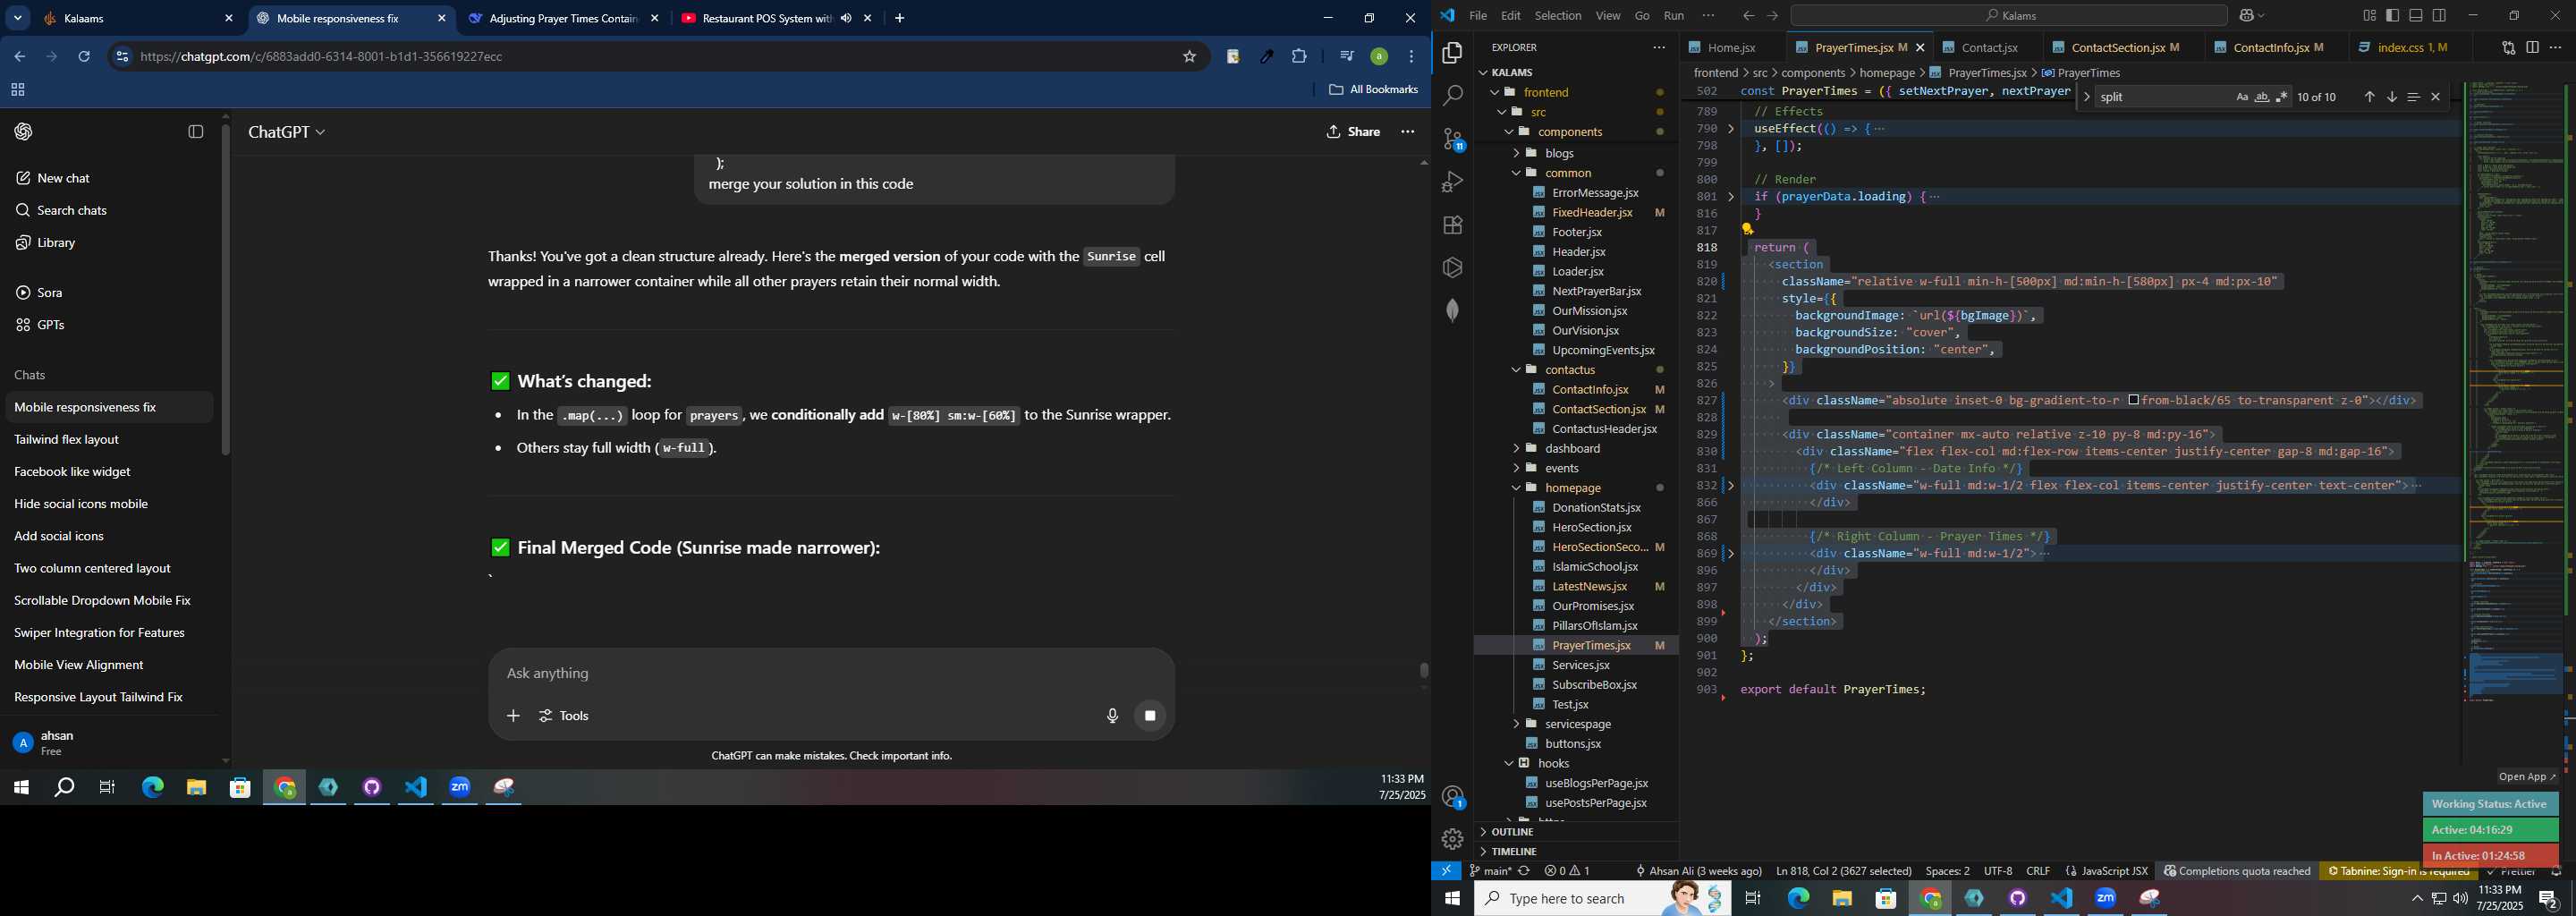Open Manage gear icon in VS Code
The image size is (2576, 916).
[x=1452, y=840]
